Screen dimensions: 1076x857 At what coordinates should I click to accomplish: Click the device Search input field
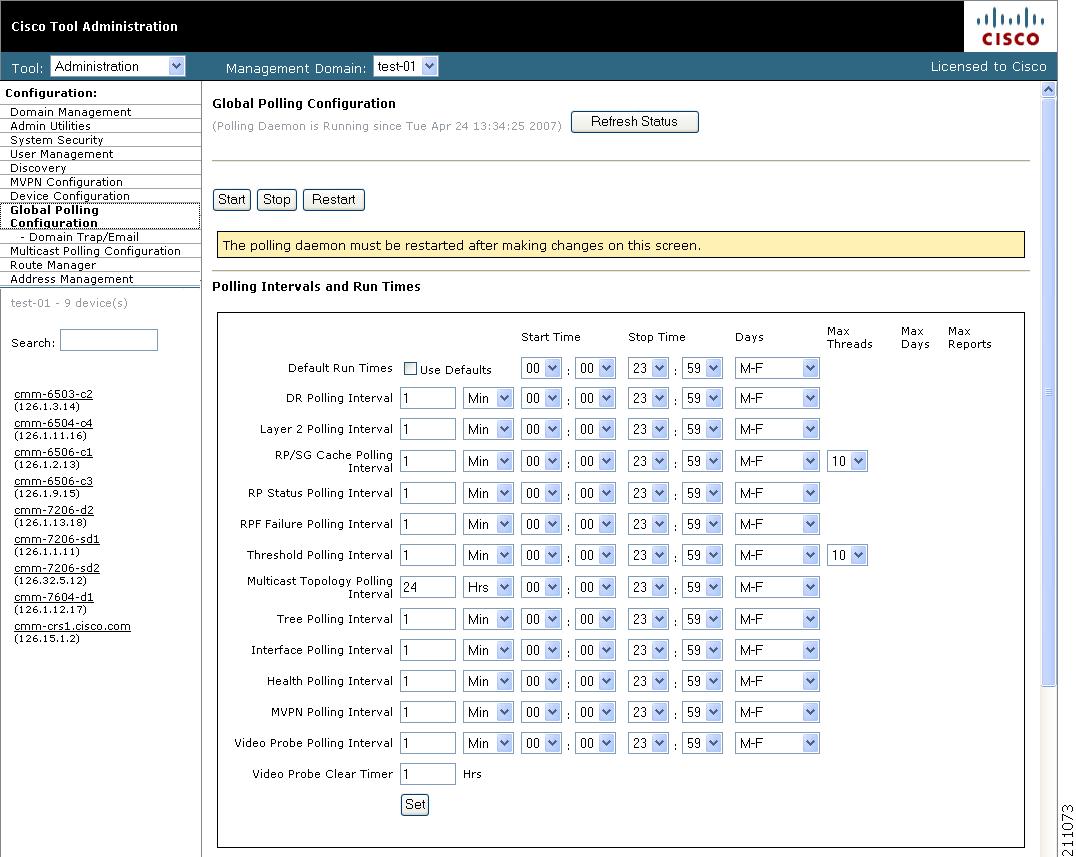pyautogui.click(x=108, y=341)
